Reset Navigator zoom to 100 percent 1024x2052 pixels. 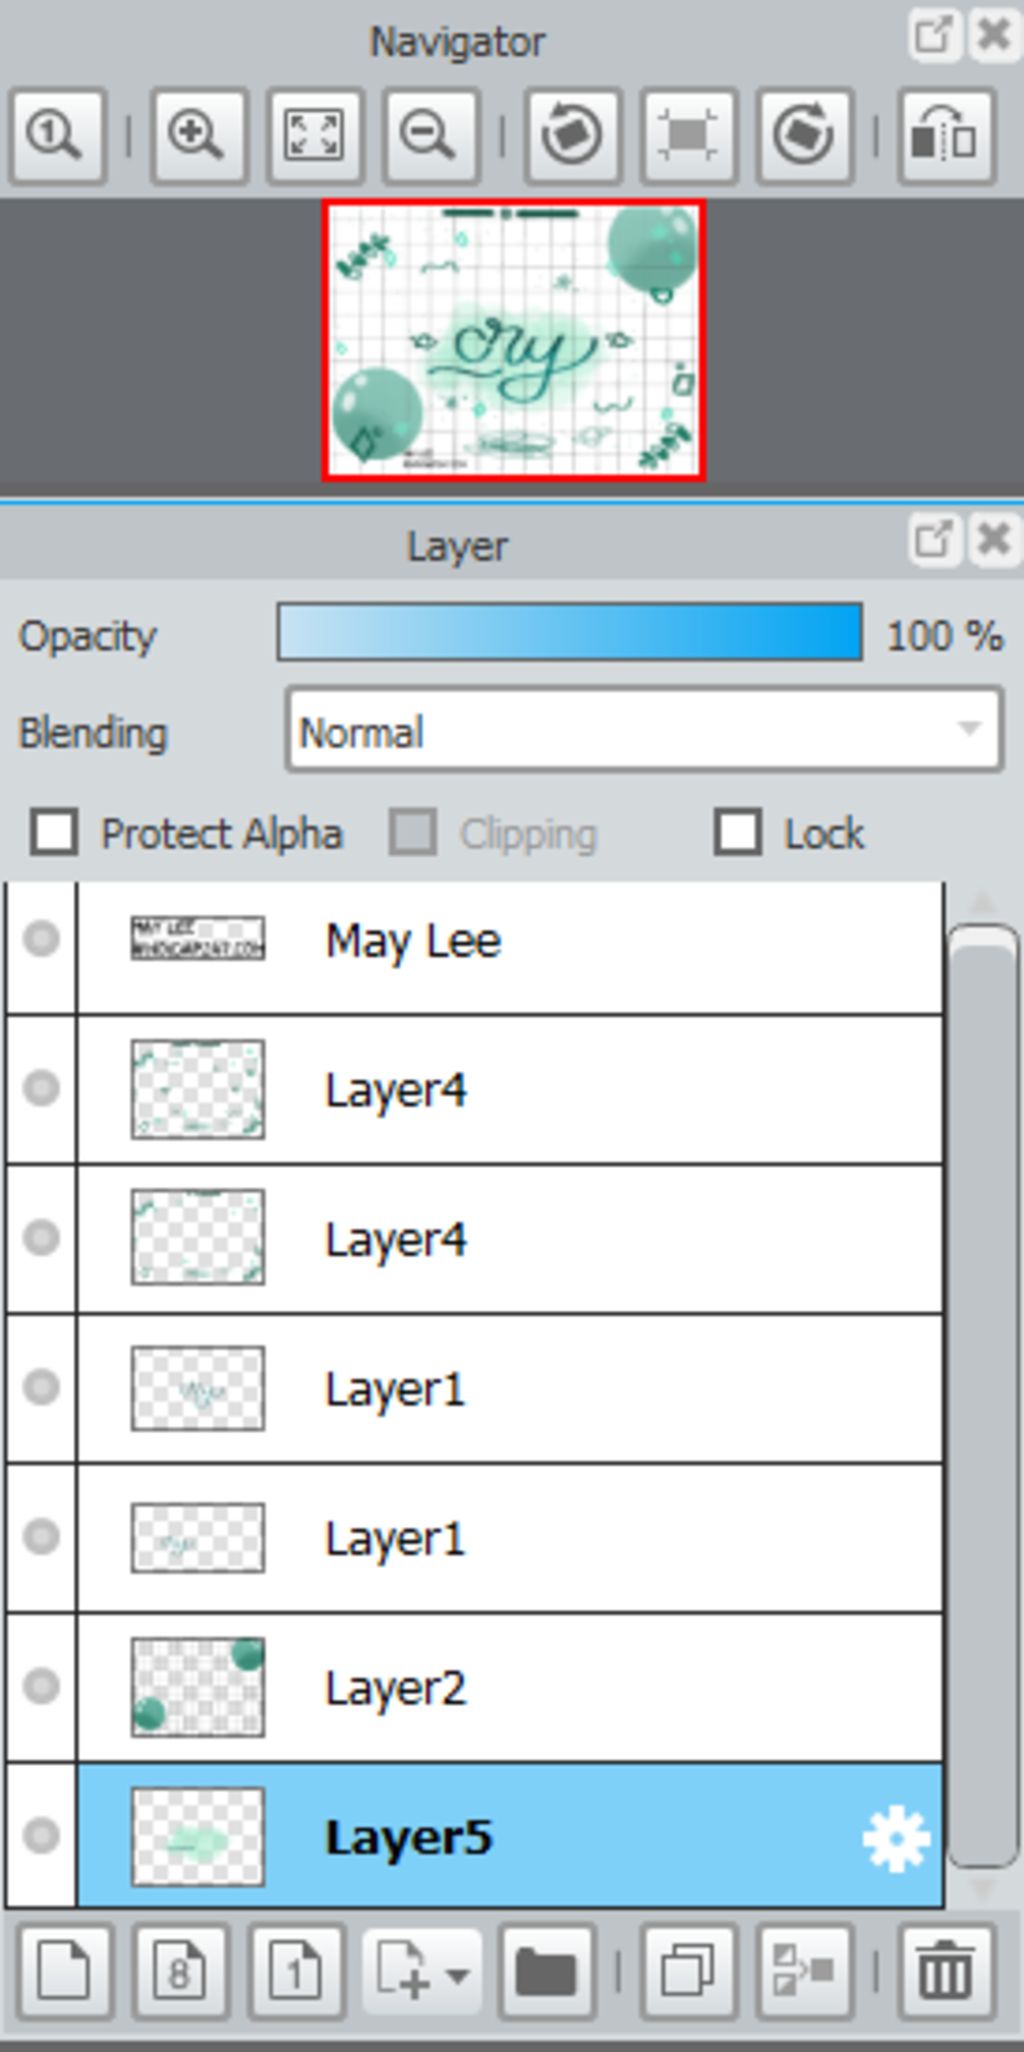[x=57, y=136]
